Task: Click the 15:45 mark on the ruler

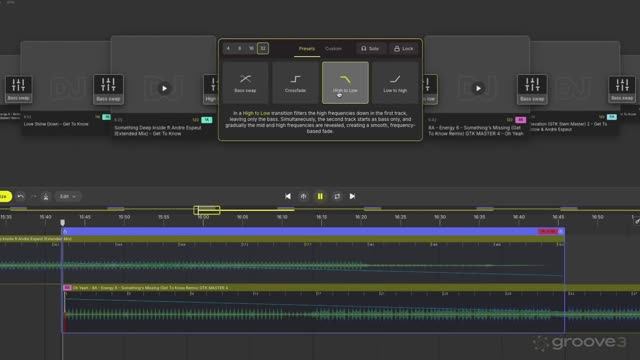Action: (x=85, y=217)
